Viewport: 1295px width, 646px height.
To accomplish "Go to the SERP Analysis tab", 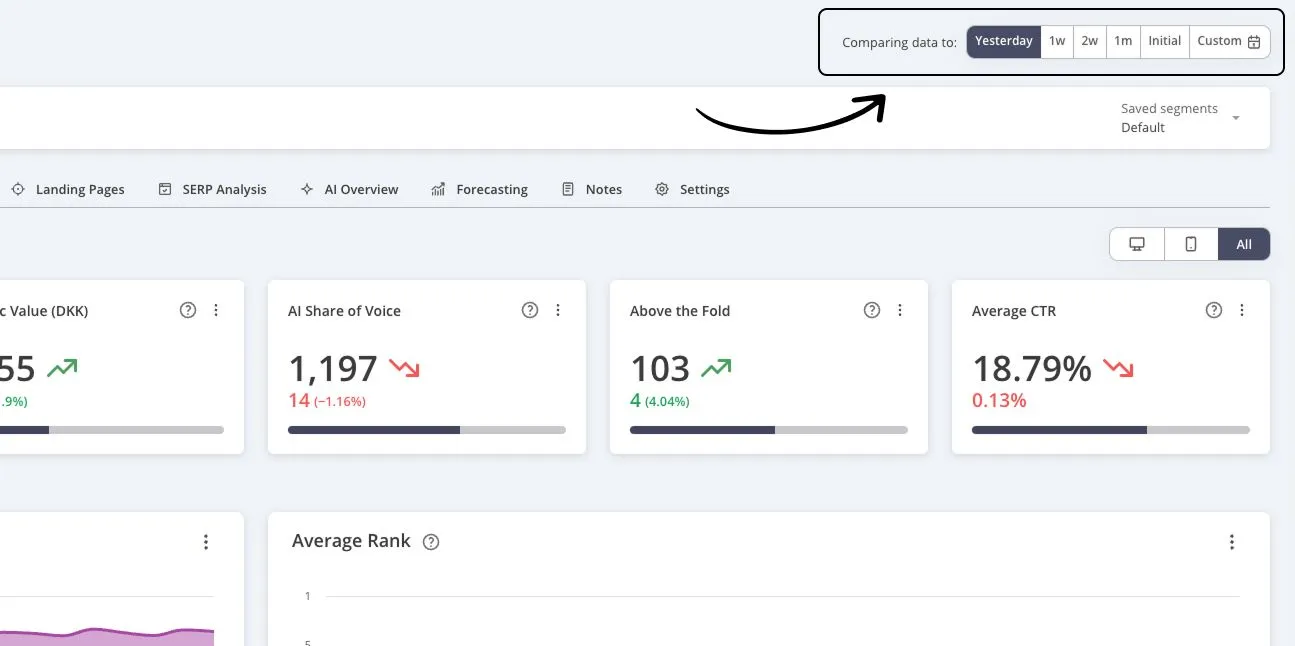I will pyautogui.click(x=213, y=189).
